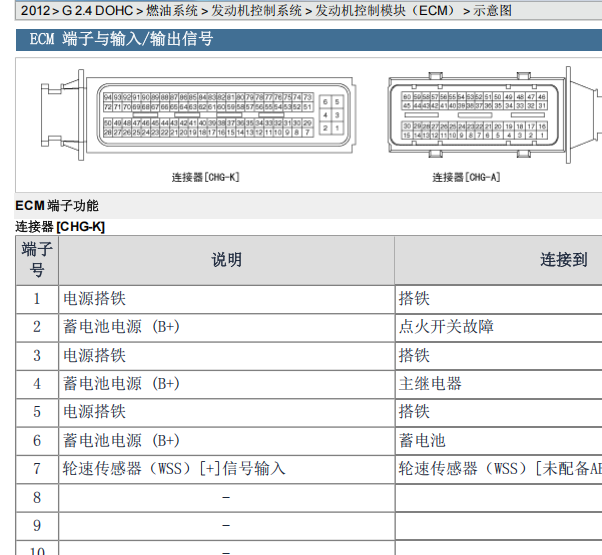Select 搭铁 connection cell in row 1
The image size is (602, 555).
coord(499,299)
